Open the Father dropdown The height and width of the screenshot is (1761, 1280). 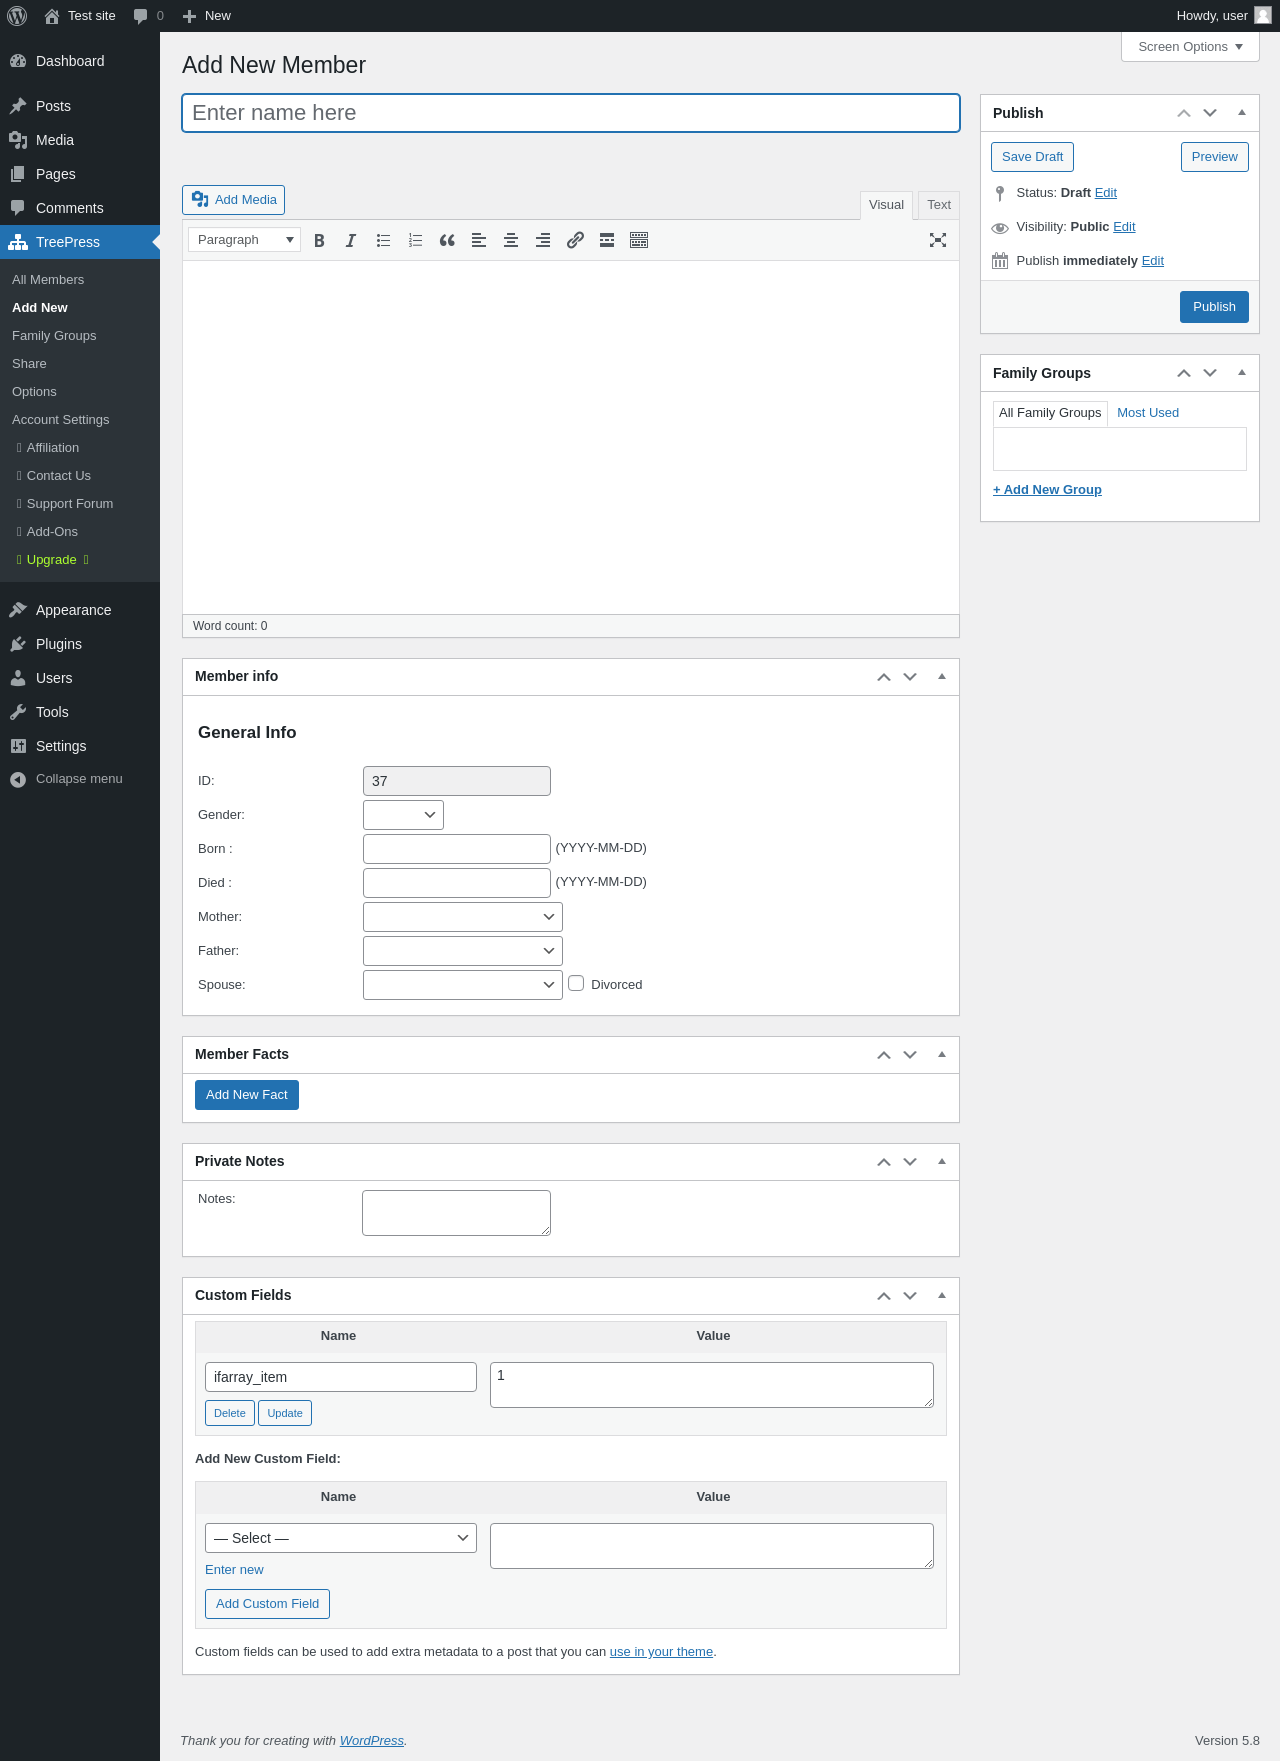(463, 951)
